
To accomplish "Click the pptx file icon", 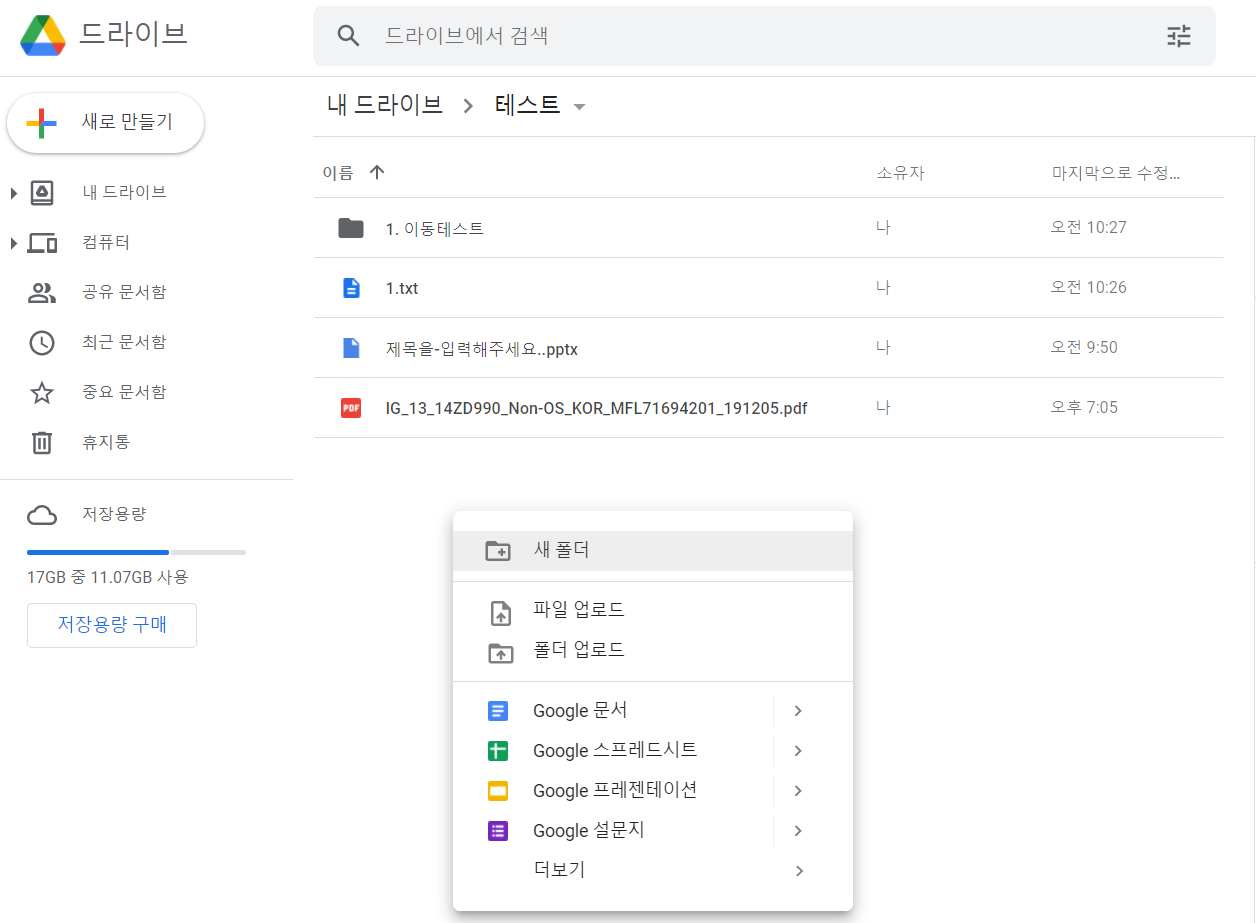I will pos(351,348).
